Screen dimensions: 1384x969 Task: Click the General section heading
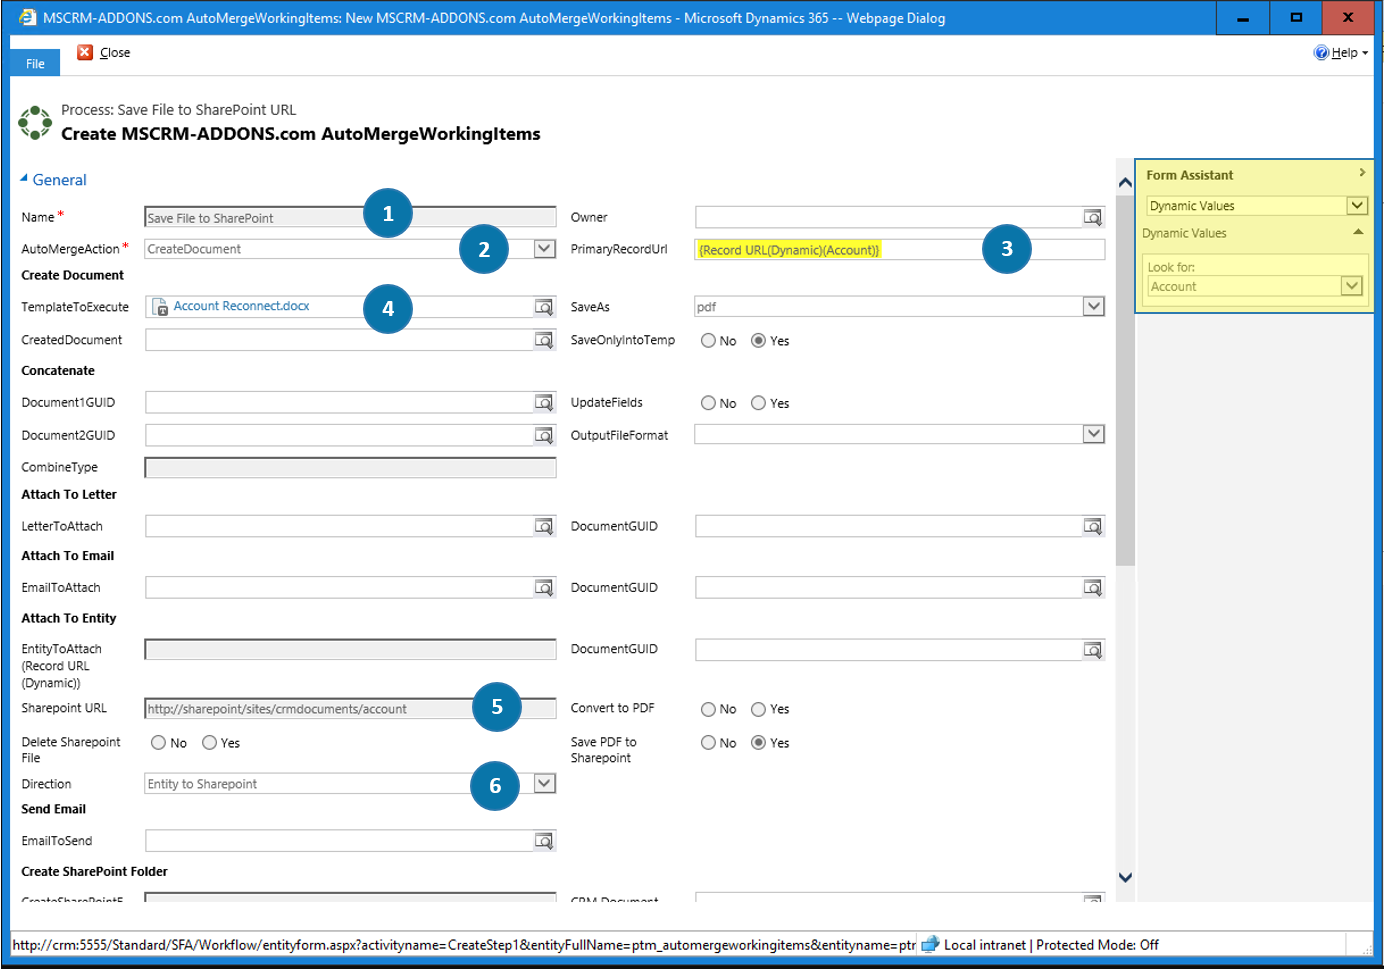click(59, 180)
